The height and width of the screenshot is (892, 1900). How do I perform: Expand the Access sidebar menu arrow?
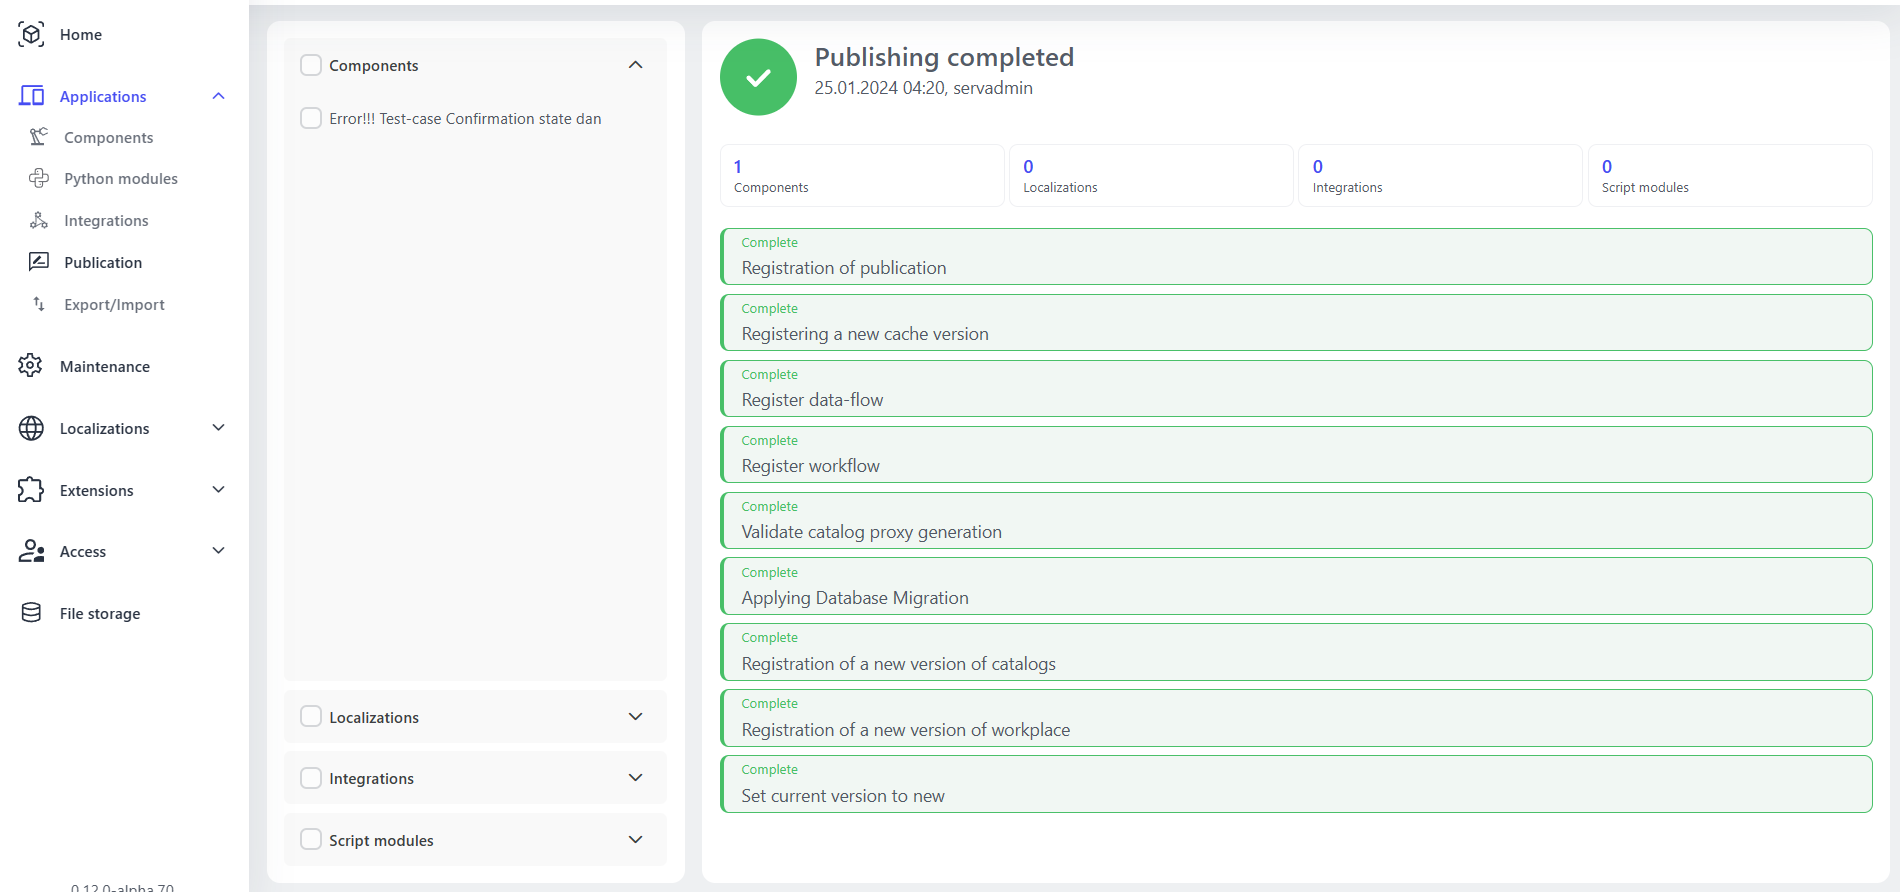(218, 551)
